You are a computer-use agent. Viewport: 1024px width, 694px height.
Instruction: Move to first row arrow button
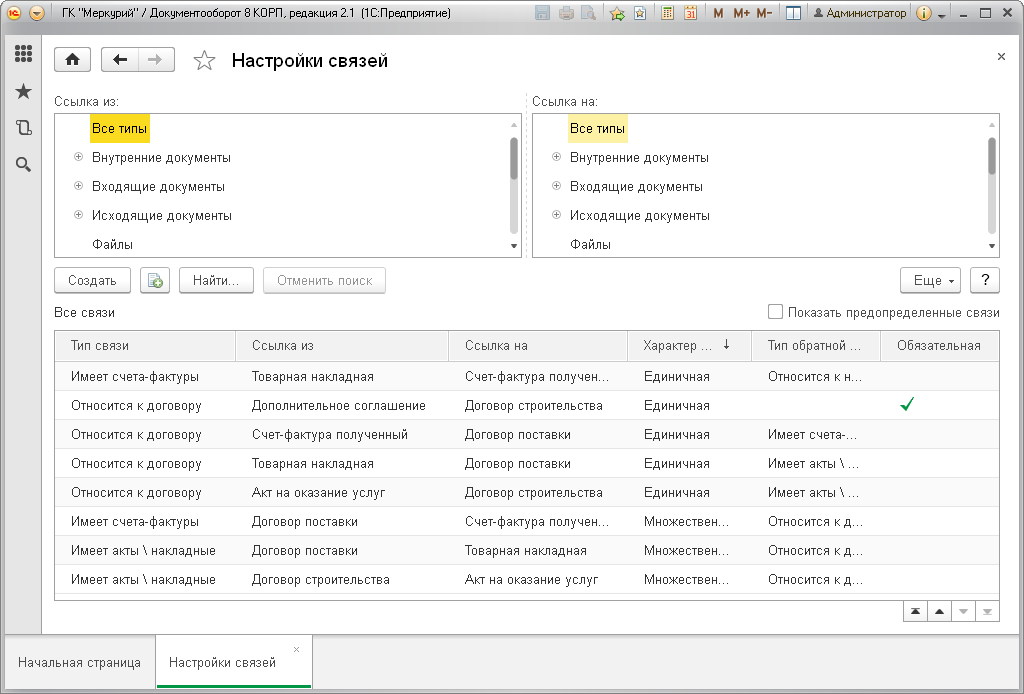916,612
